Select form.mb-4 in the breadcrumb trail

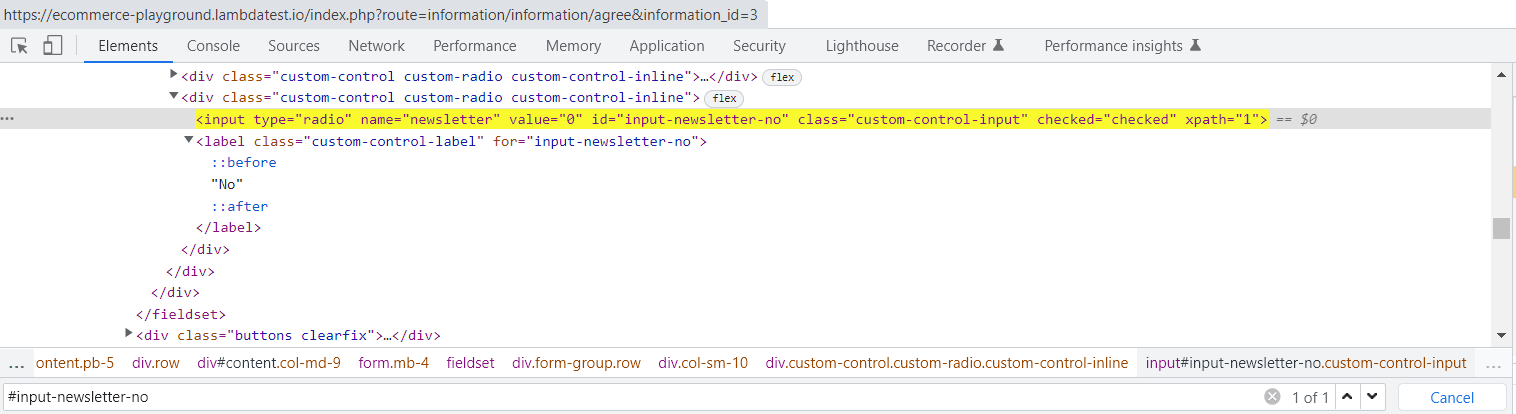(393, 363)
